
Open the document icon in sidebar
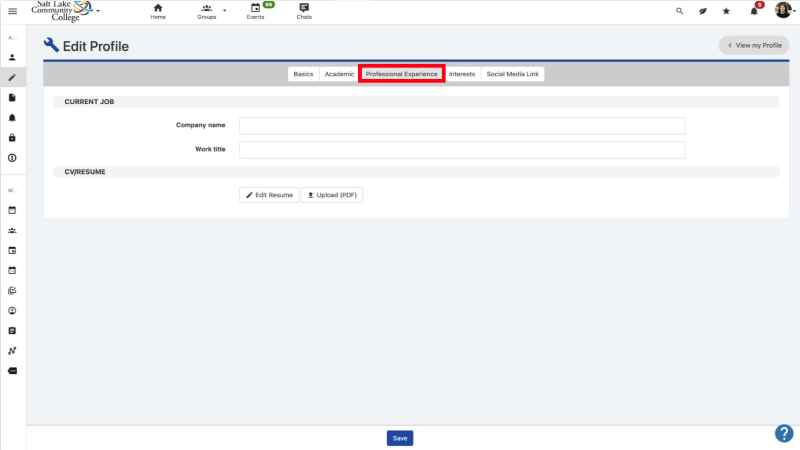click(x=12, y=97)
